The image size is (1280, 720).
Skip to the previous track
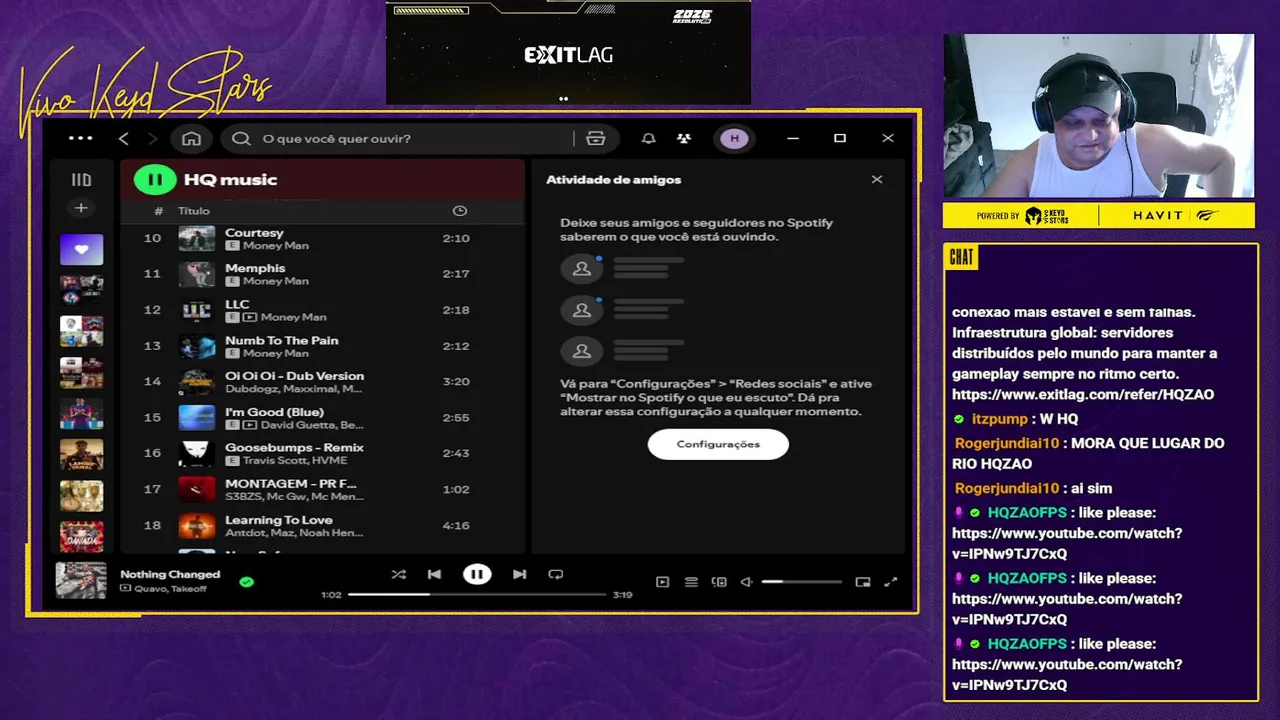[434, 574]
